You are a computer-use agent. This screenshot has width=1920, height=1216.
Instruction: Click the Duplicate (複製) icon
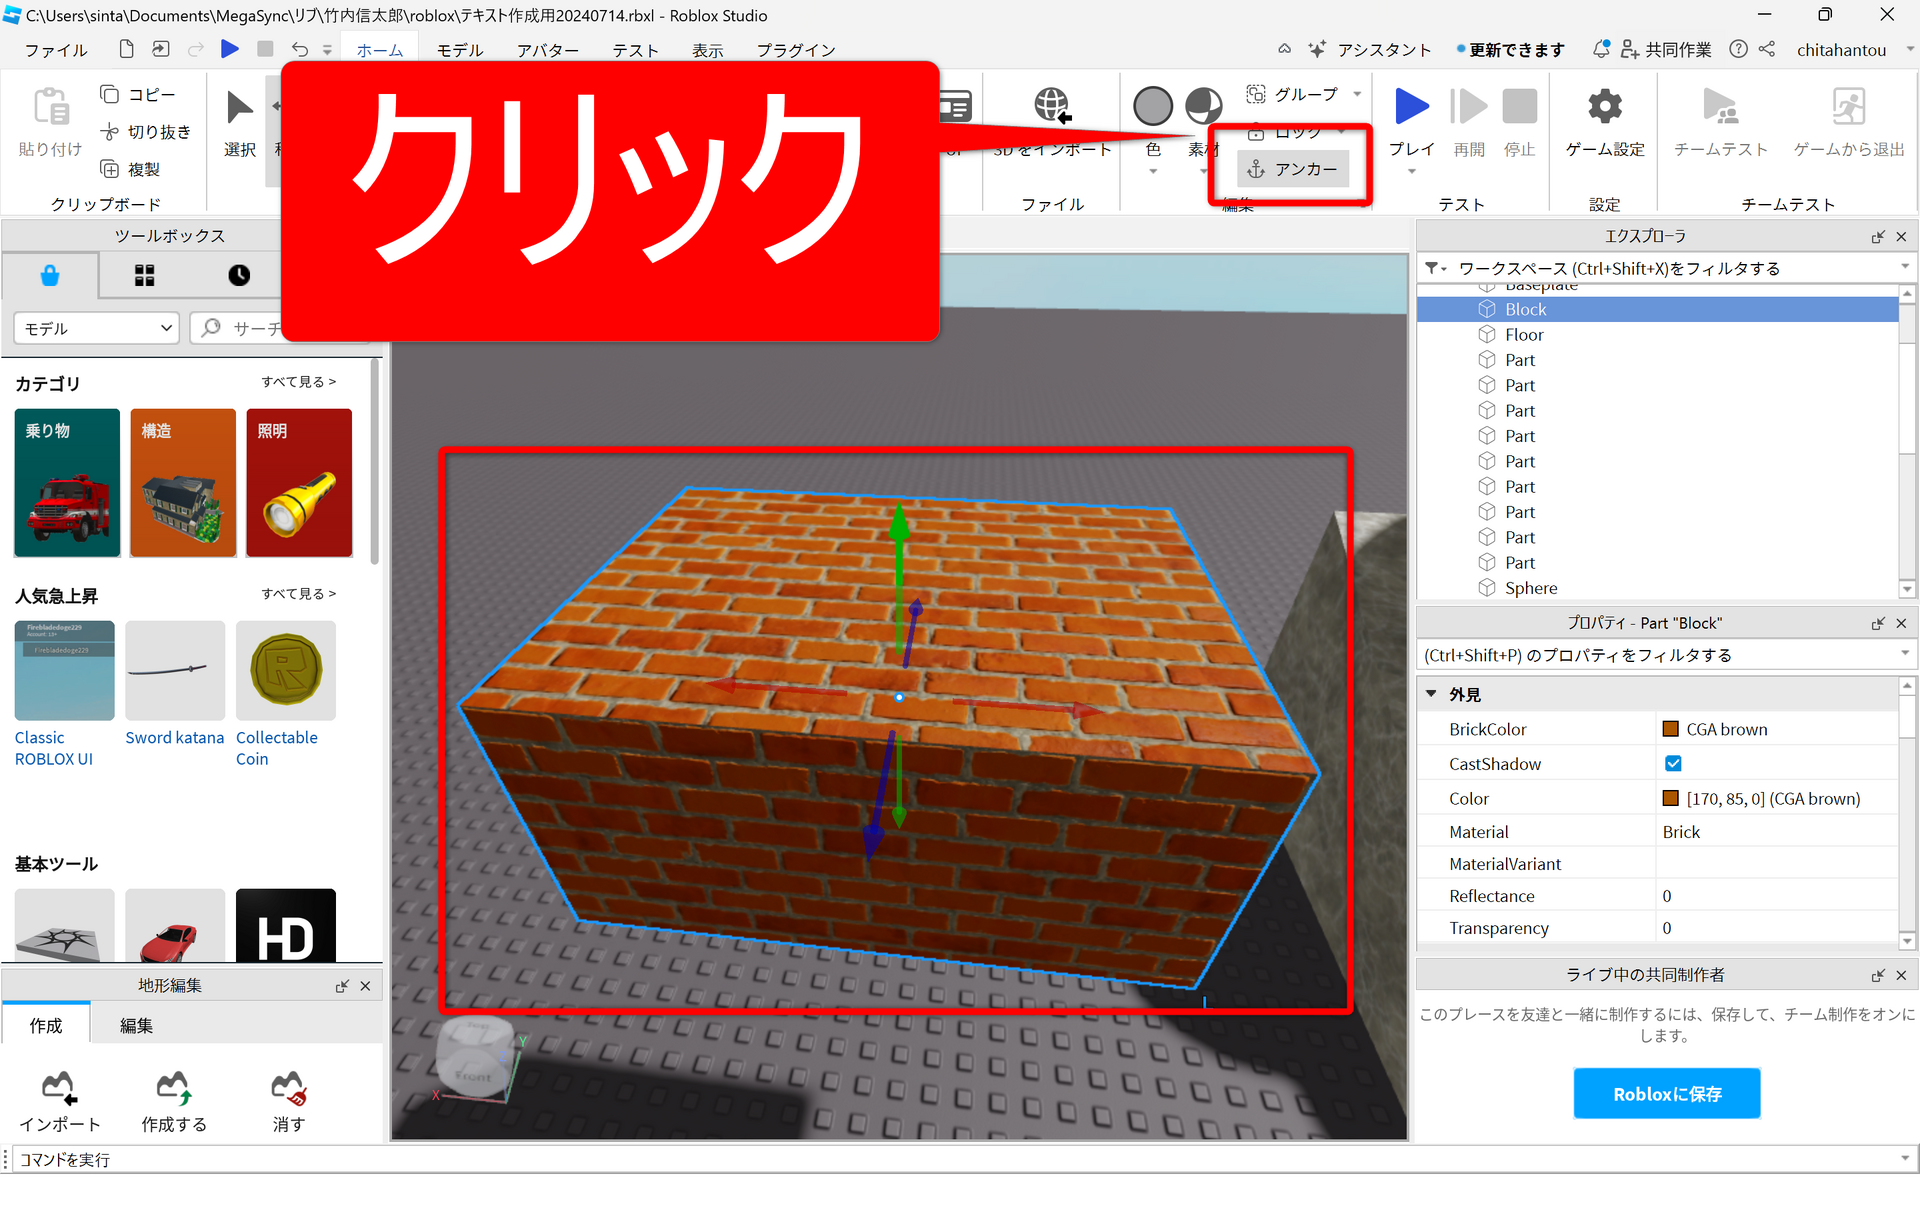pyautogui.click(x=110, y=169)
